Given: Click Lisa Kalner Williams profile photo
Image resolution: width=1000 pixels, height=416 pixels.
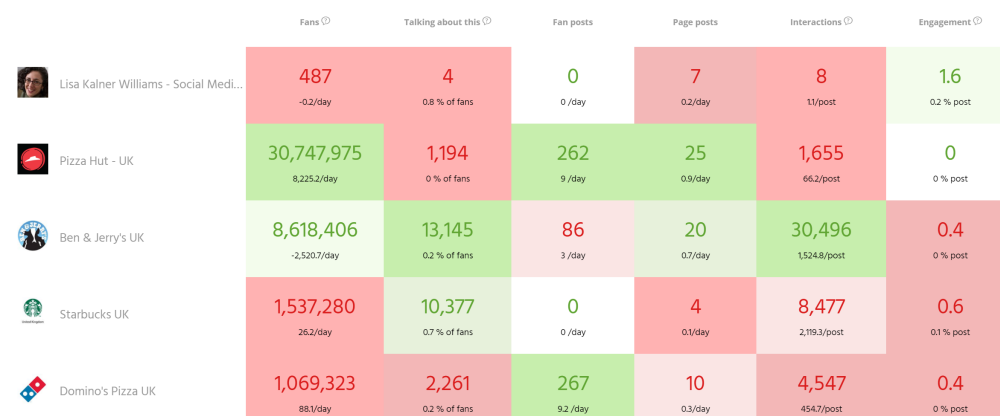Looking at the screenshot, I should pos(33,82).
